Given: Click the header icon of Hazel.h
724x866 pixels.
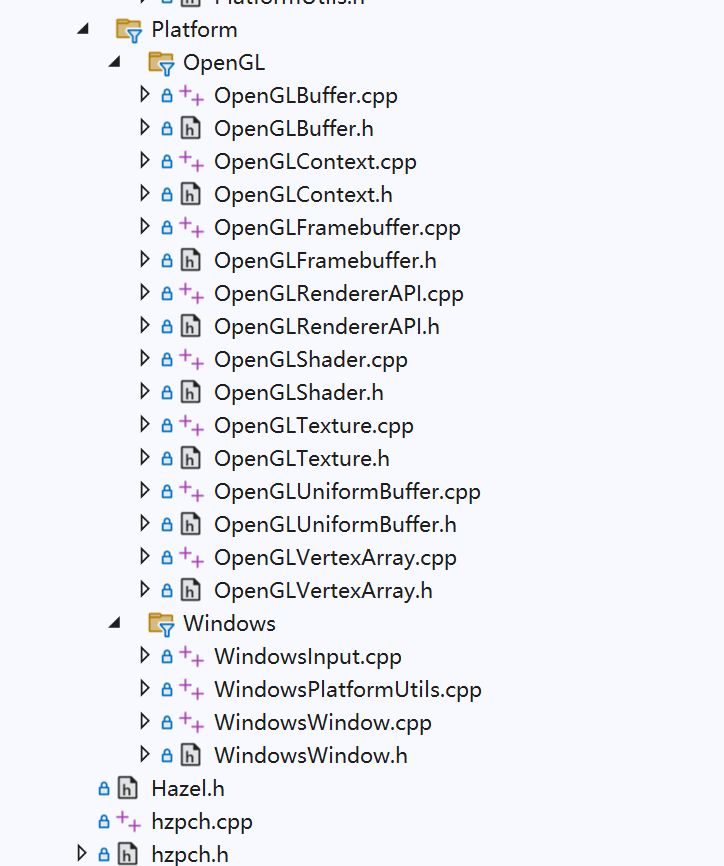Looking at the screenshot, I should click(128, 788).
